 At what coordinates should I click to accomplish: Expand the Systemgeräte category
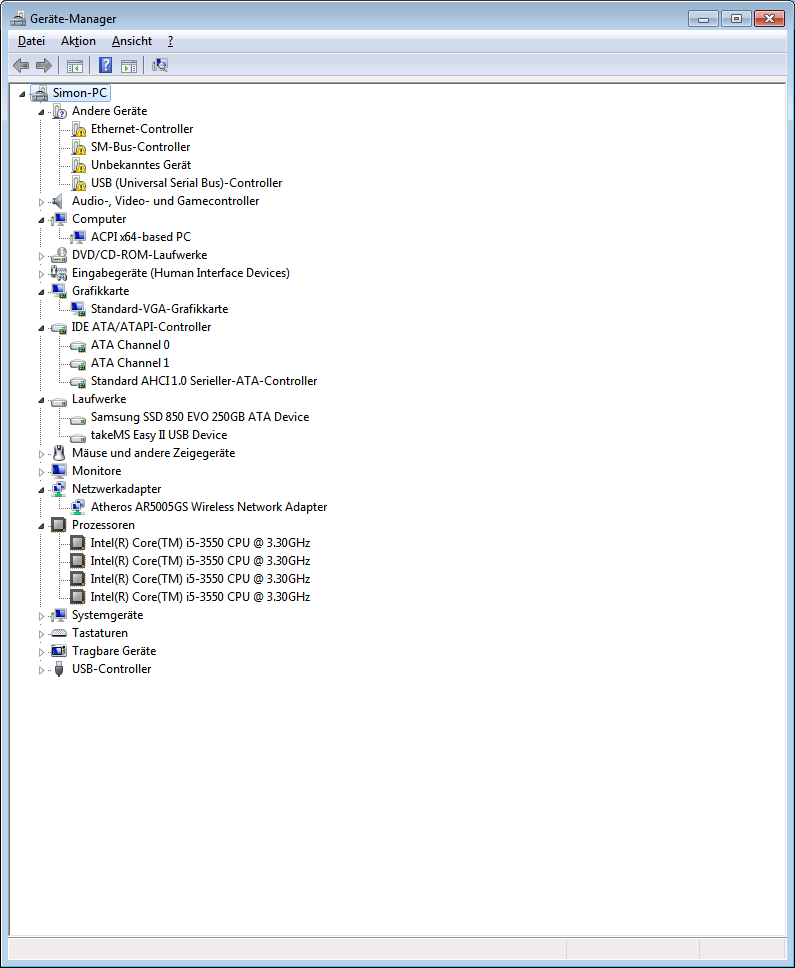click(x=41, y=616)
